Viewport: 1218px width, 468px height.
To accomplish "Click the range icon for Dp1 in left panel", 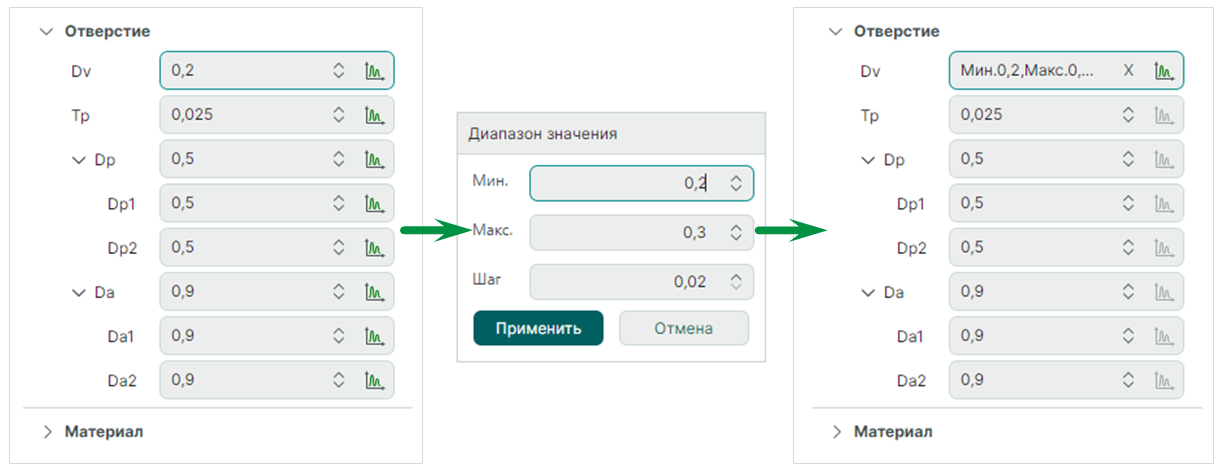I will click(375, 204).
